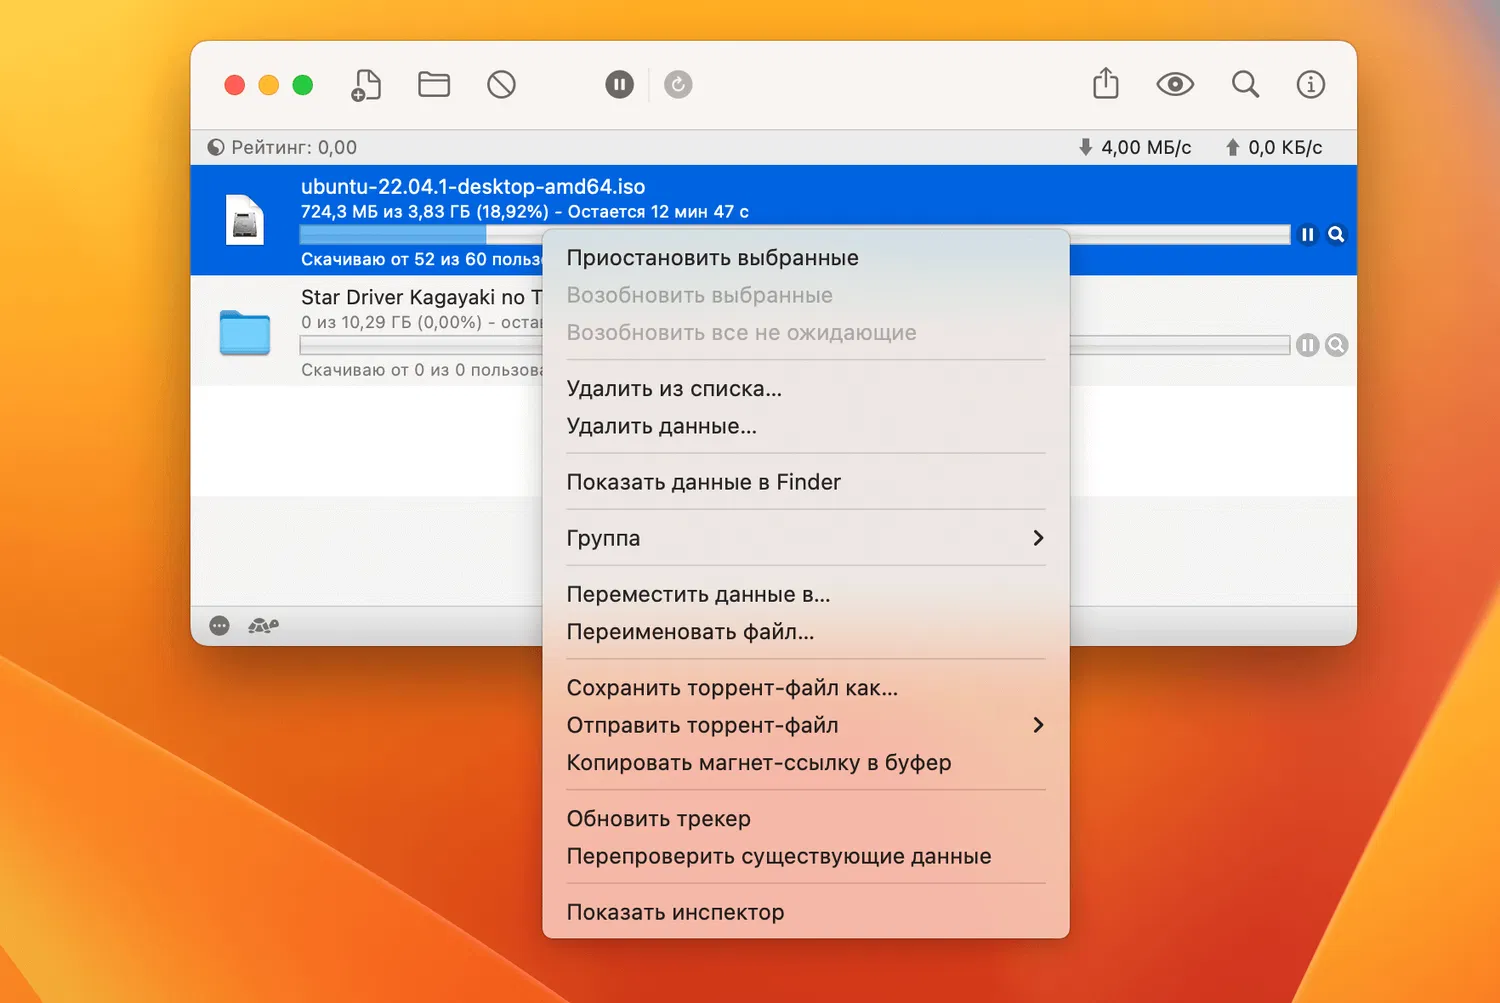Reveal Star Driver data via row magnifier
Screen dimensions: 1500x1003
pyautogui.click(x=1337, y=345)
